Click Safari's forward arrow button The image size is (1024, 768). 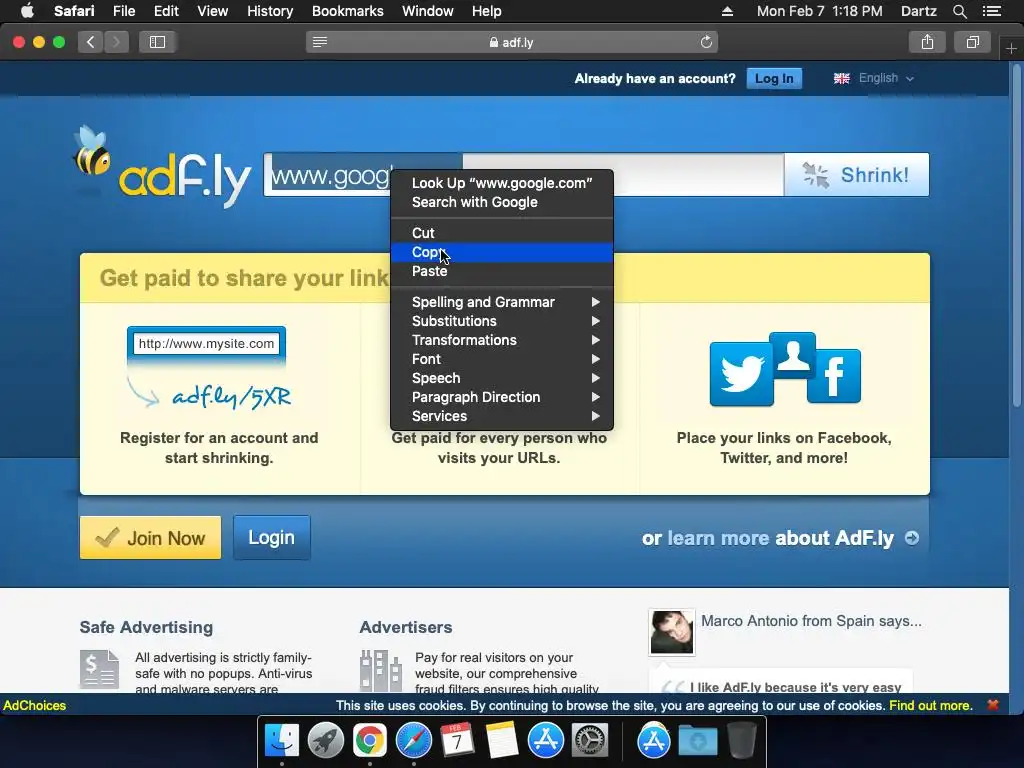(x=116, y=42)
